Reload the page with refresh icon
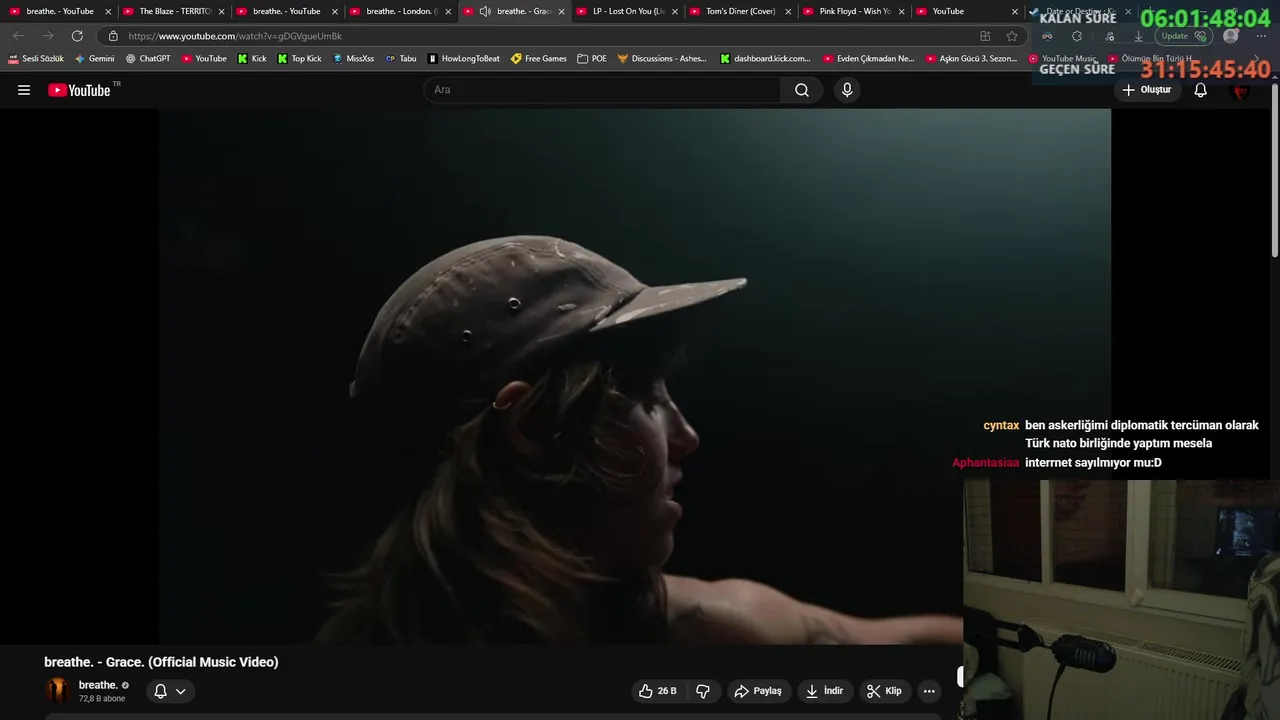The image size is (1280, 720). coord(77,36)
